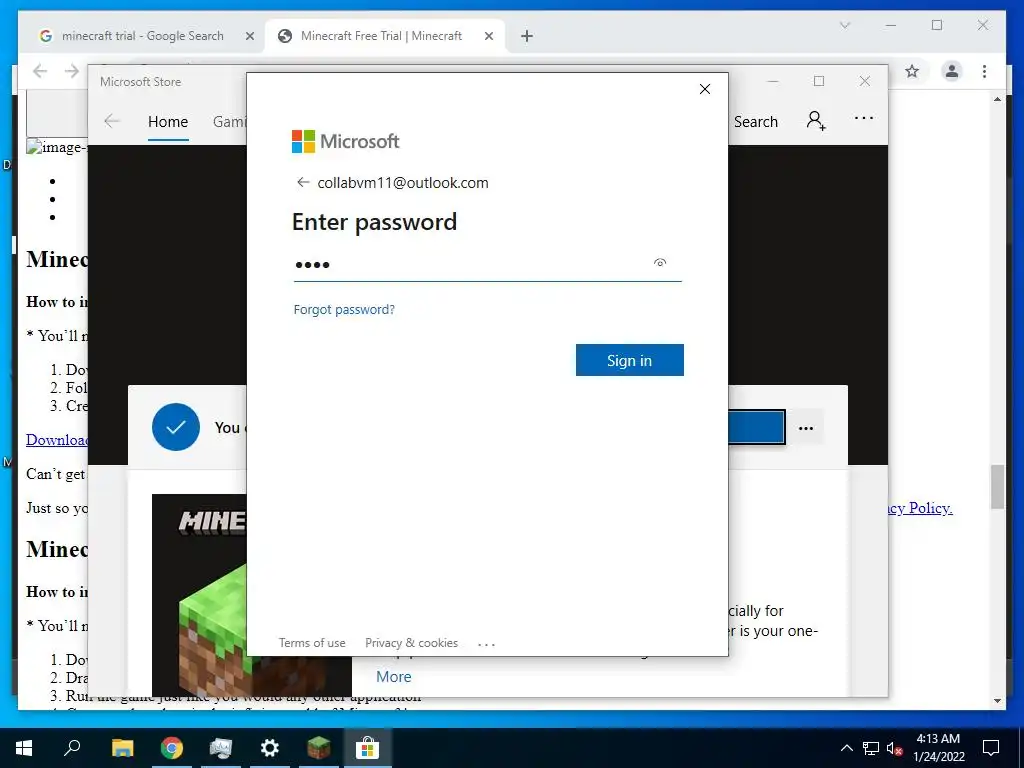
Task: Open a new Chrome tab
Action: [x=527, y=36]
